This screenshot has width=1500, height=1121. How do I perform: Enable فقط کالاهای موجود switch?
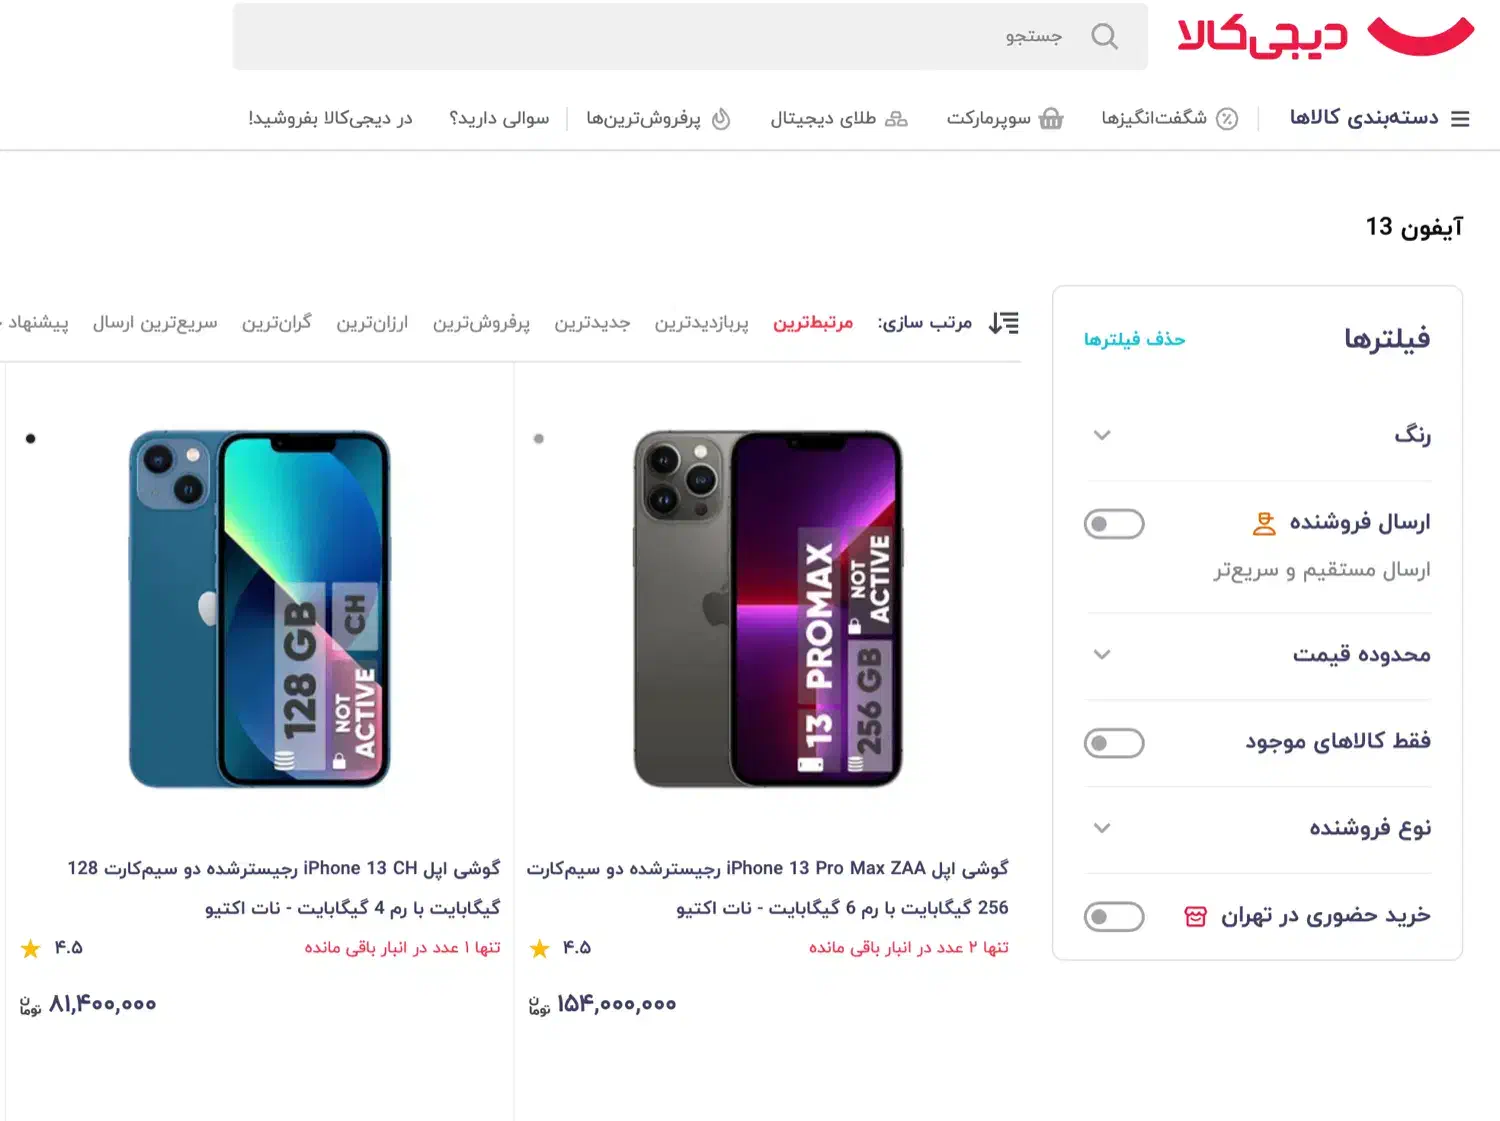1114,743
